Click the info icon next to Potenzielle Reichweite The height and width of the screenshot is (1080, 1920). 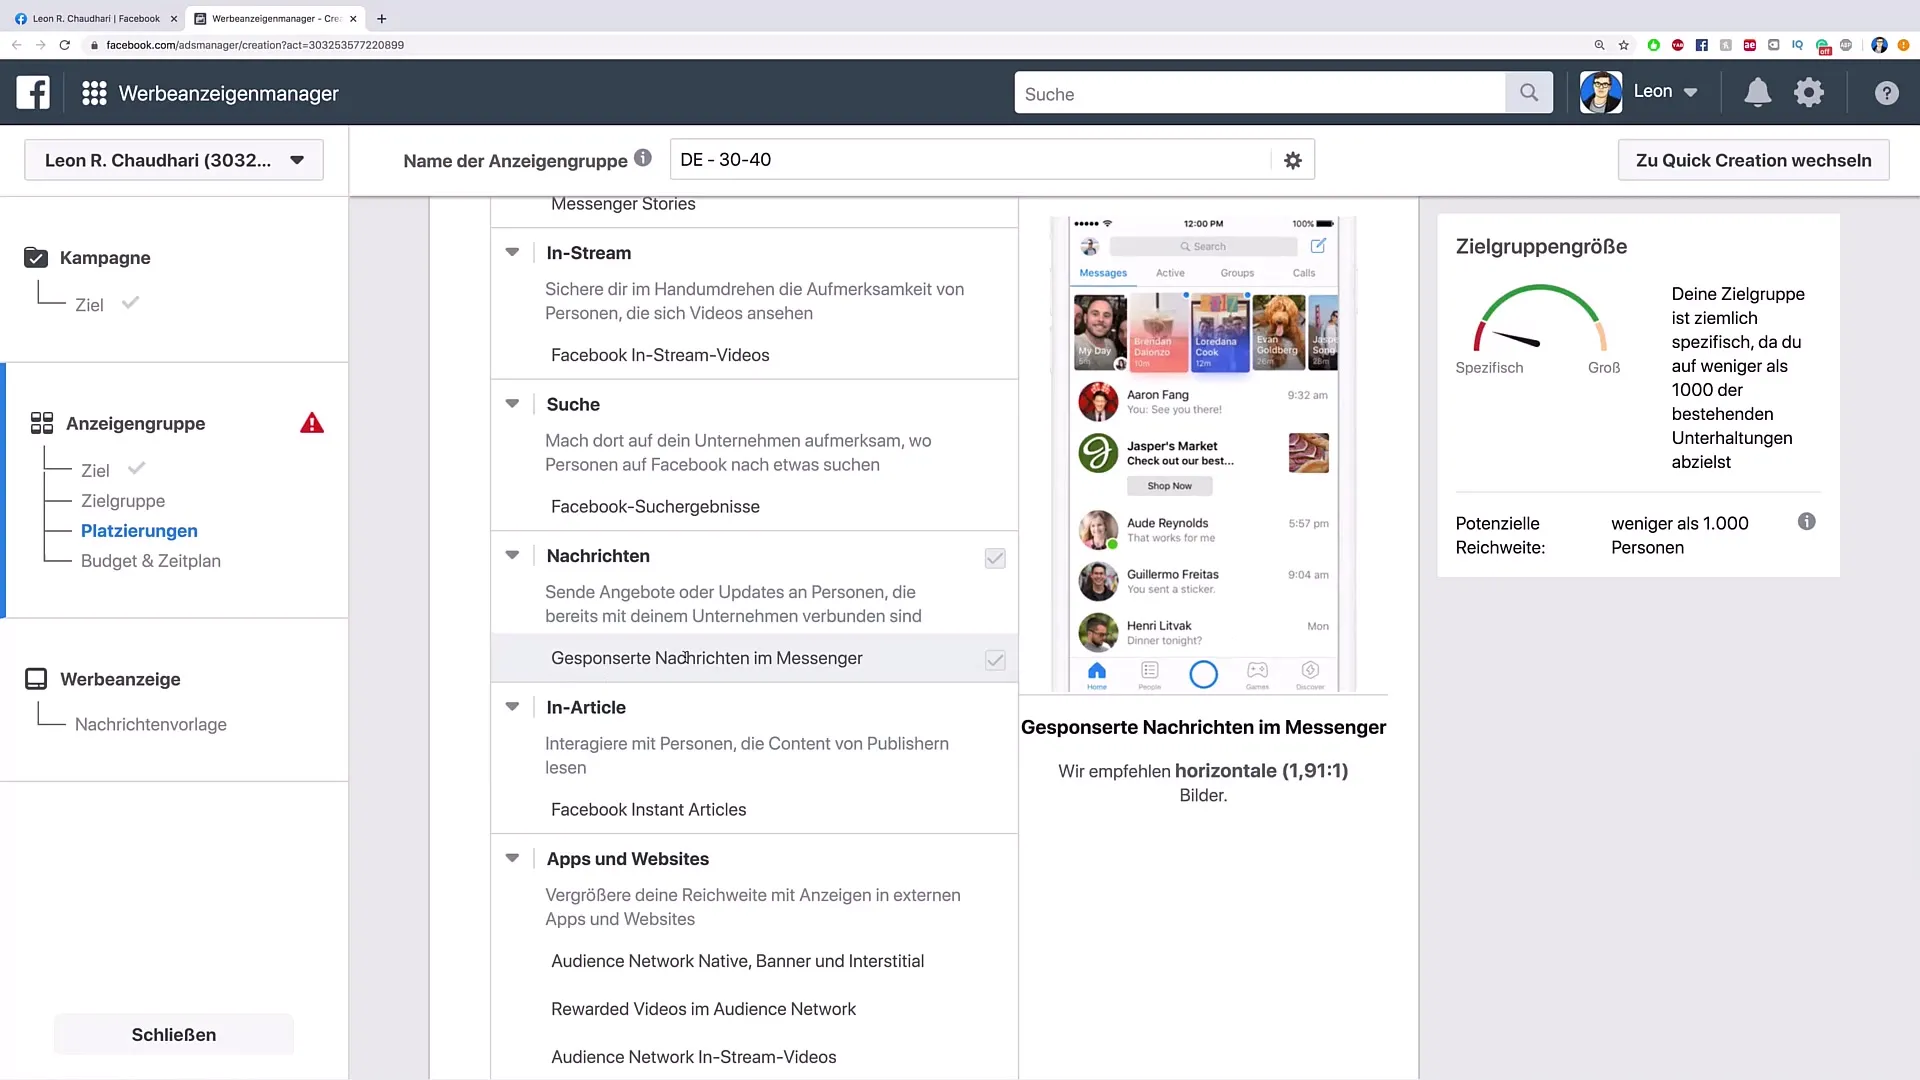coord(1806,522)
